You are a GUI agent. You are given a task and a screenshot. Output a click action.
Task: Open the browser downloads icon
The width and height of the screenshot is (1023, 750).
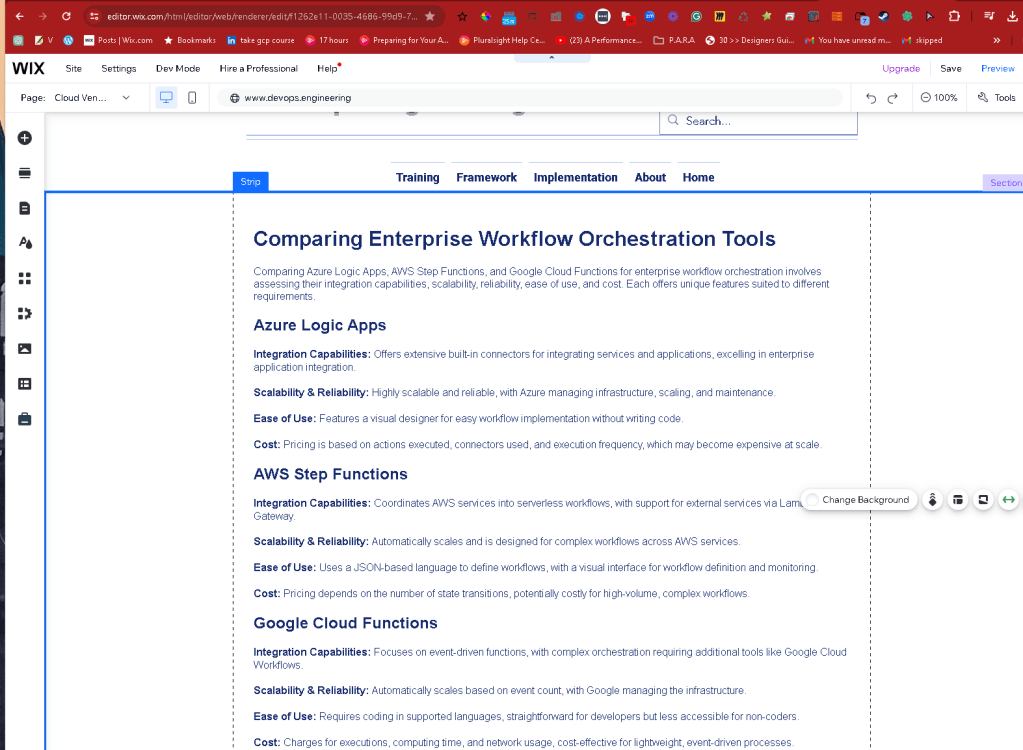[x=1012, y=16]
